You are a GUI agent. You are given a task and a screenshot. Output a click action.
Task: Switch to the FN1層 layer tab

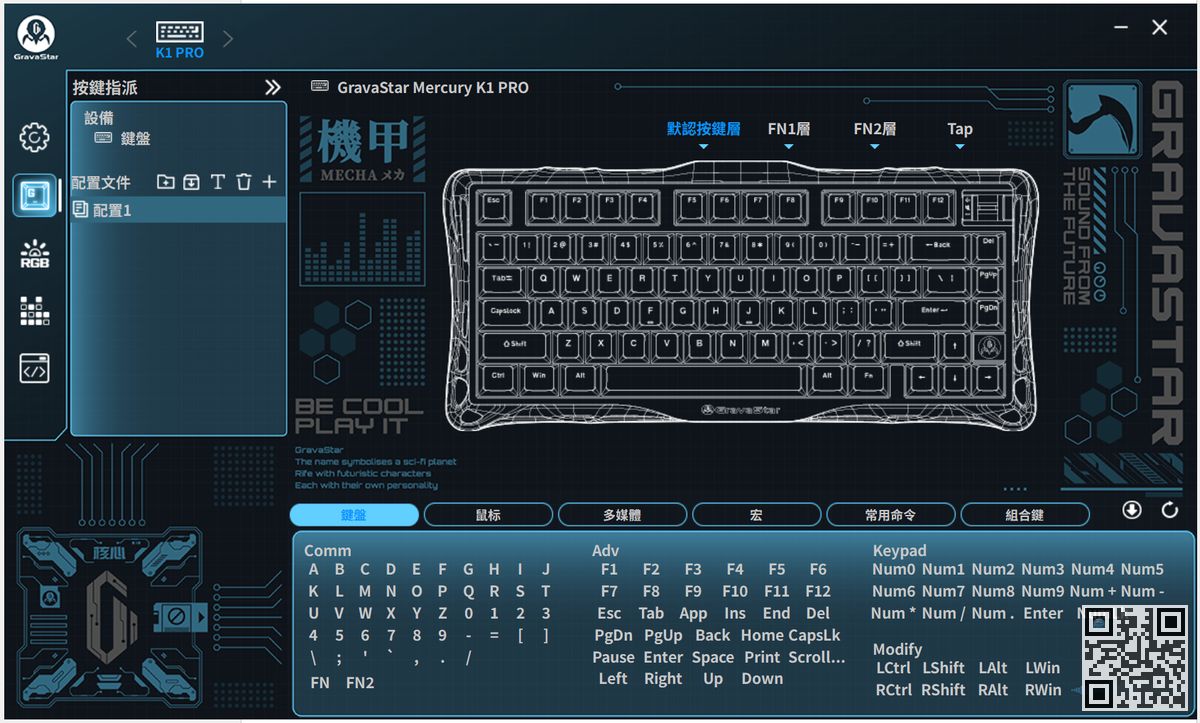tap(788, 129)
